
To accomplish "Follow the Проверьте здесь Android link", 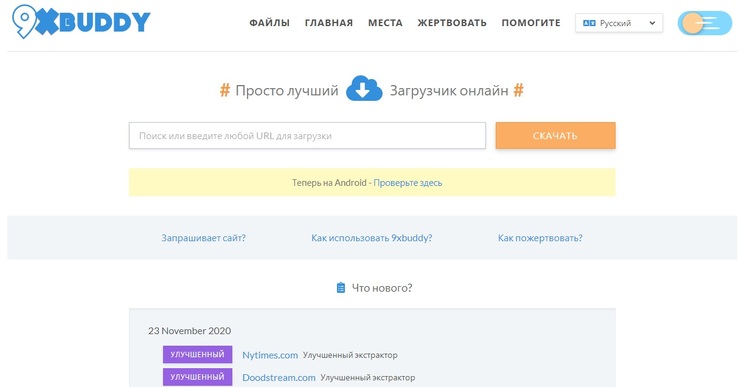I will click(408, 183).
